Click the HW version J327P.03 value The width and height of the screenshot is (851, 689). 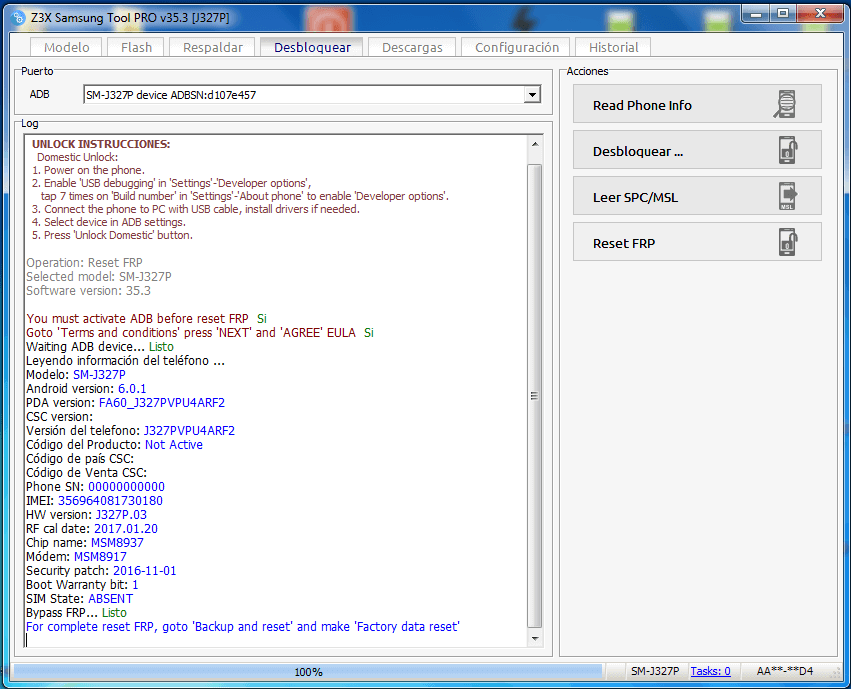click(121, 514)
